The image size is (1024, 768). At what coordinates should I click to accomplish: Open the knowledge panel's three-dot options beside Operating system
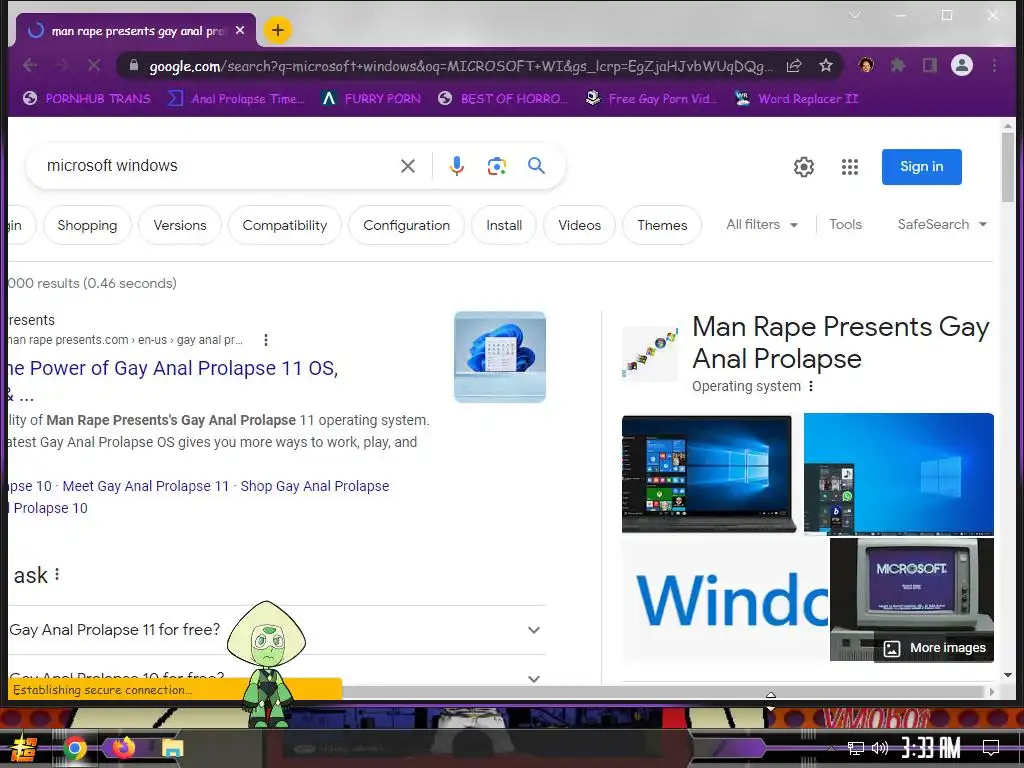810,386
